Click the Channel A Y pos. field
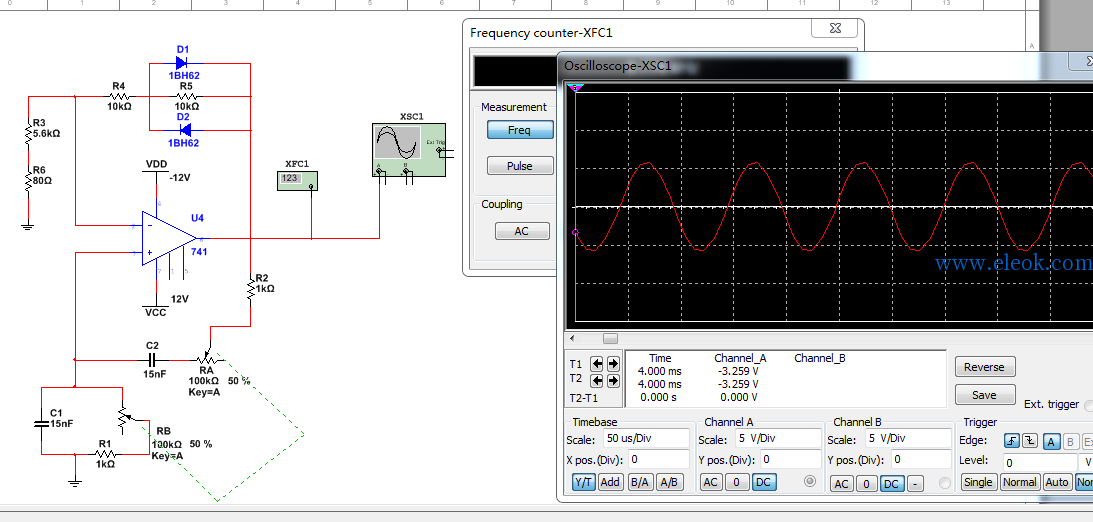This screenshot has height=522, width=1093. 790,459
